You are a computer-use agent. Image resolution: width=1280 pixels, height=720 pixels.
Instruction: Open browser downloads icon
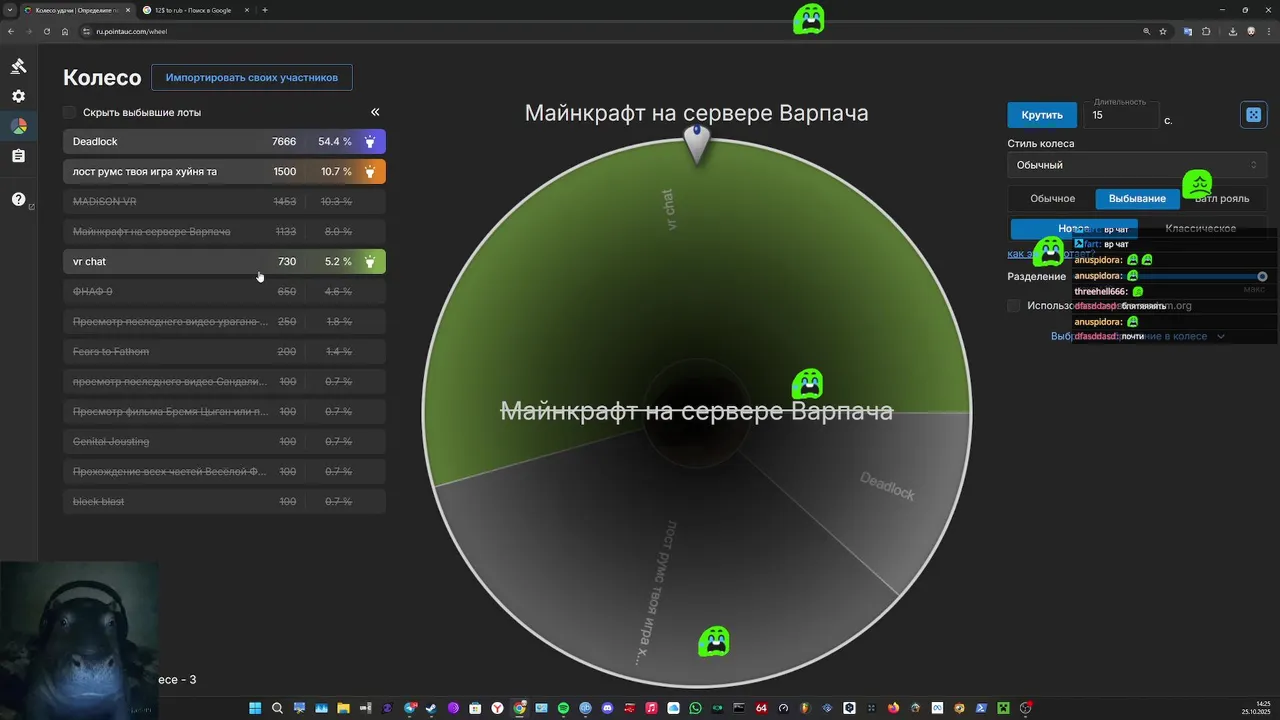pyautogui.click(x=1233, y=31)
